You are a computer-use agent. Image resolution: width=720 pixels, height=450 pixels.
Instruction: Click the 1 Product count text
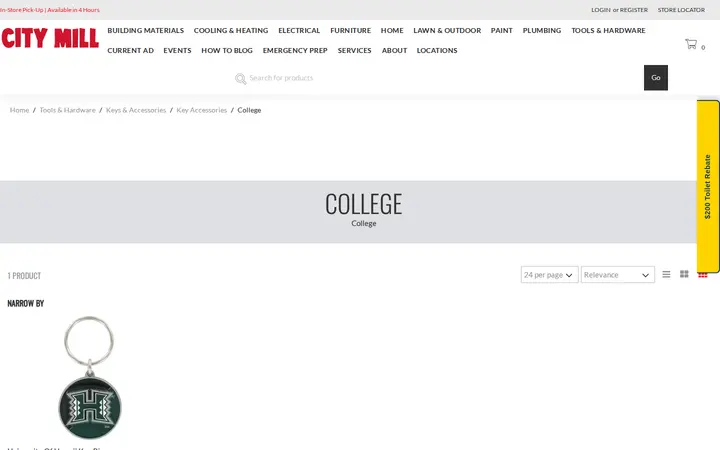(x=24, y=276)
